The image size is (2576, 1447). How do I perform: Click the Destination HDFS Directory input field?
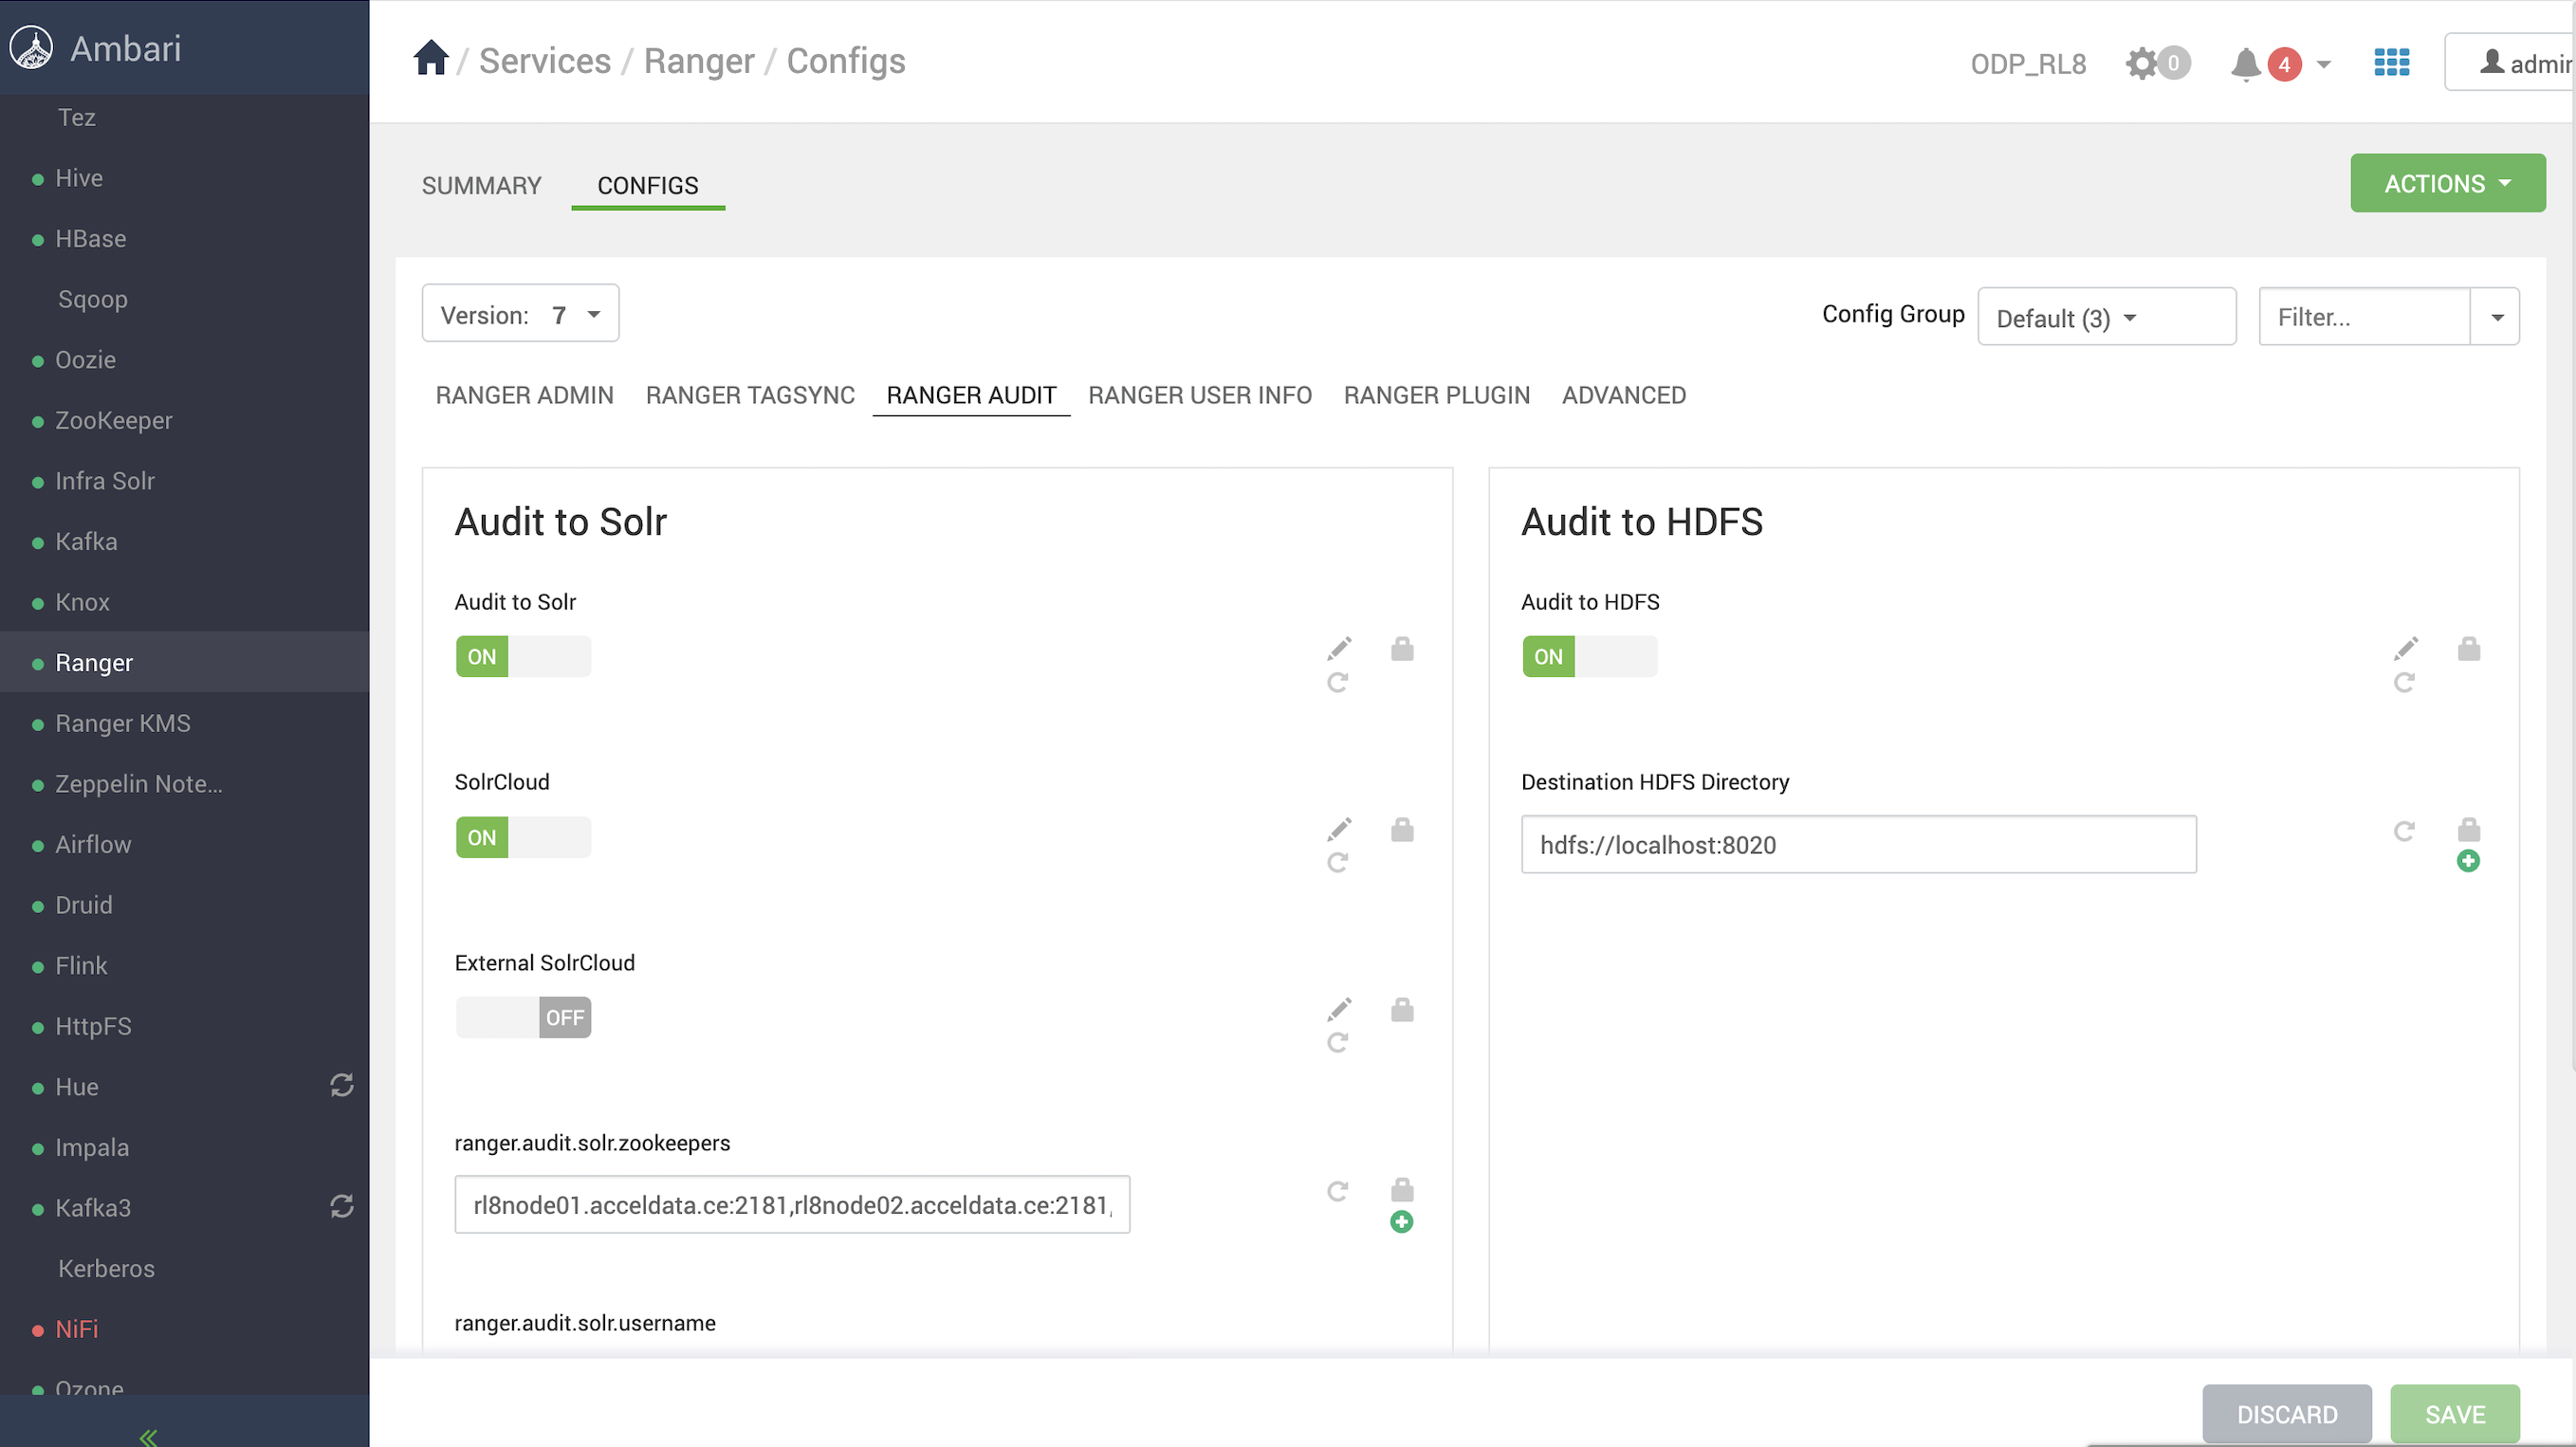[x=1859, y=844]
